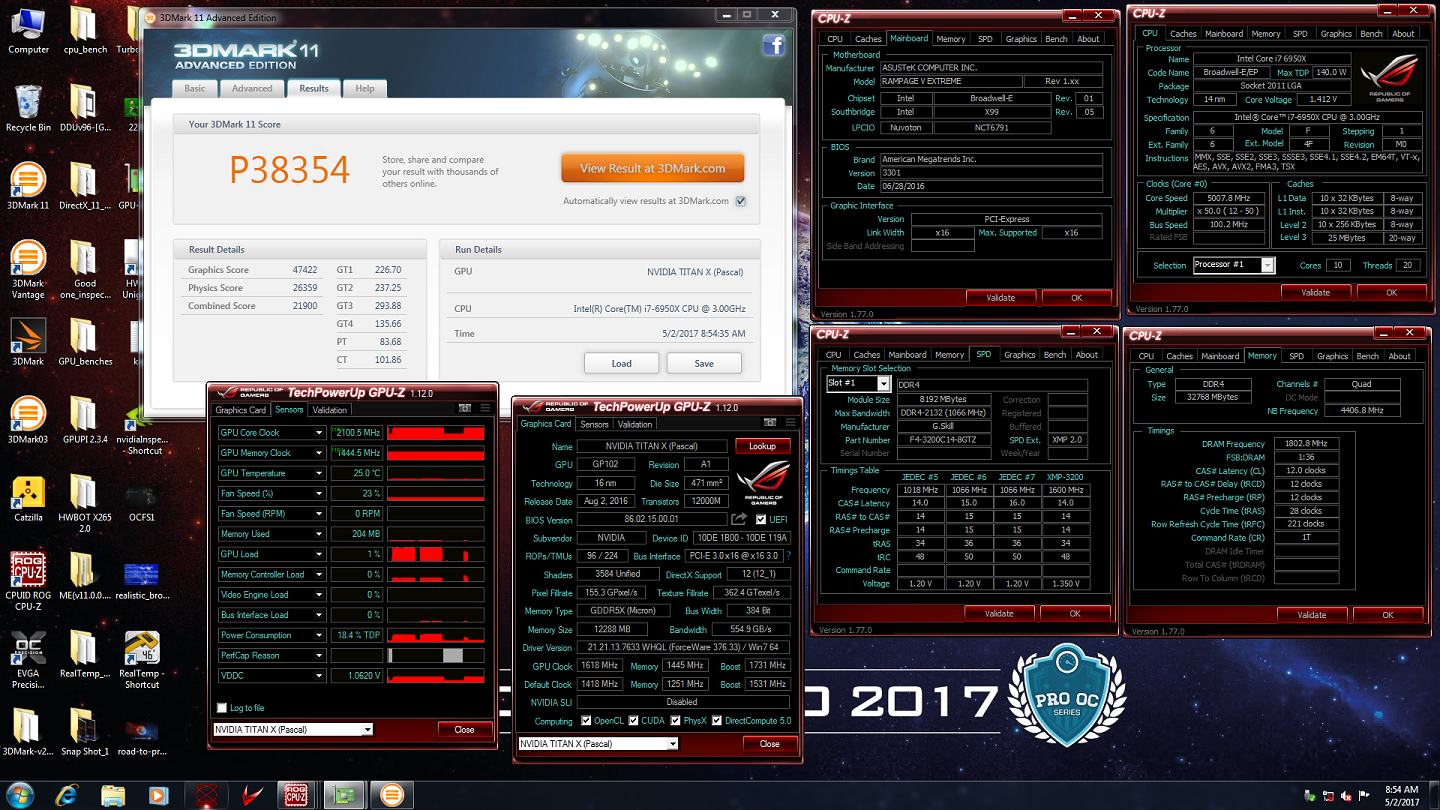Open the VDDC sensor dropdown
This screenshot has height=810, width=1440.
(x=319, y=675)
